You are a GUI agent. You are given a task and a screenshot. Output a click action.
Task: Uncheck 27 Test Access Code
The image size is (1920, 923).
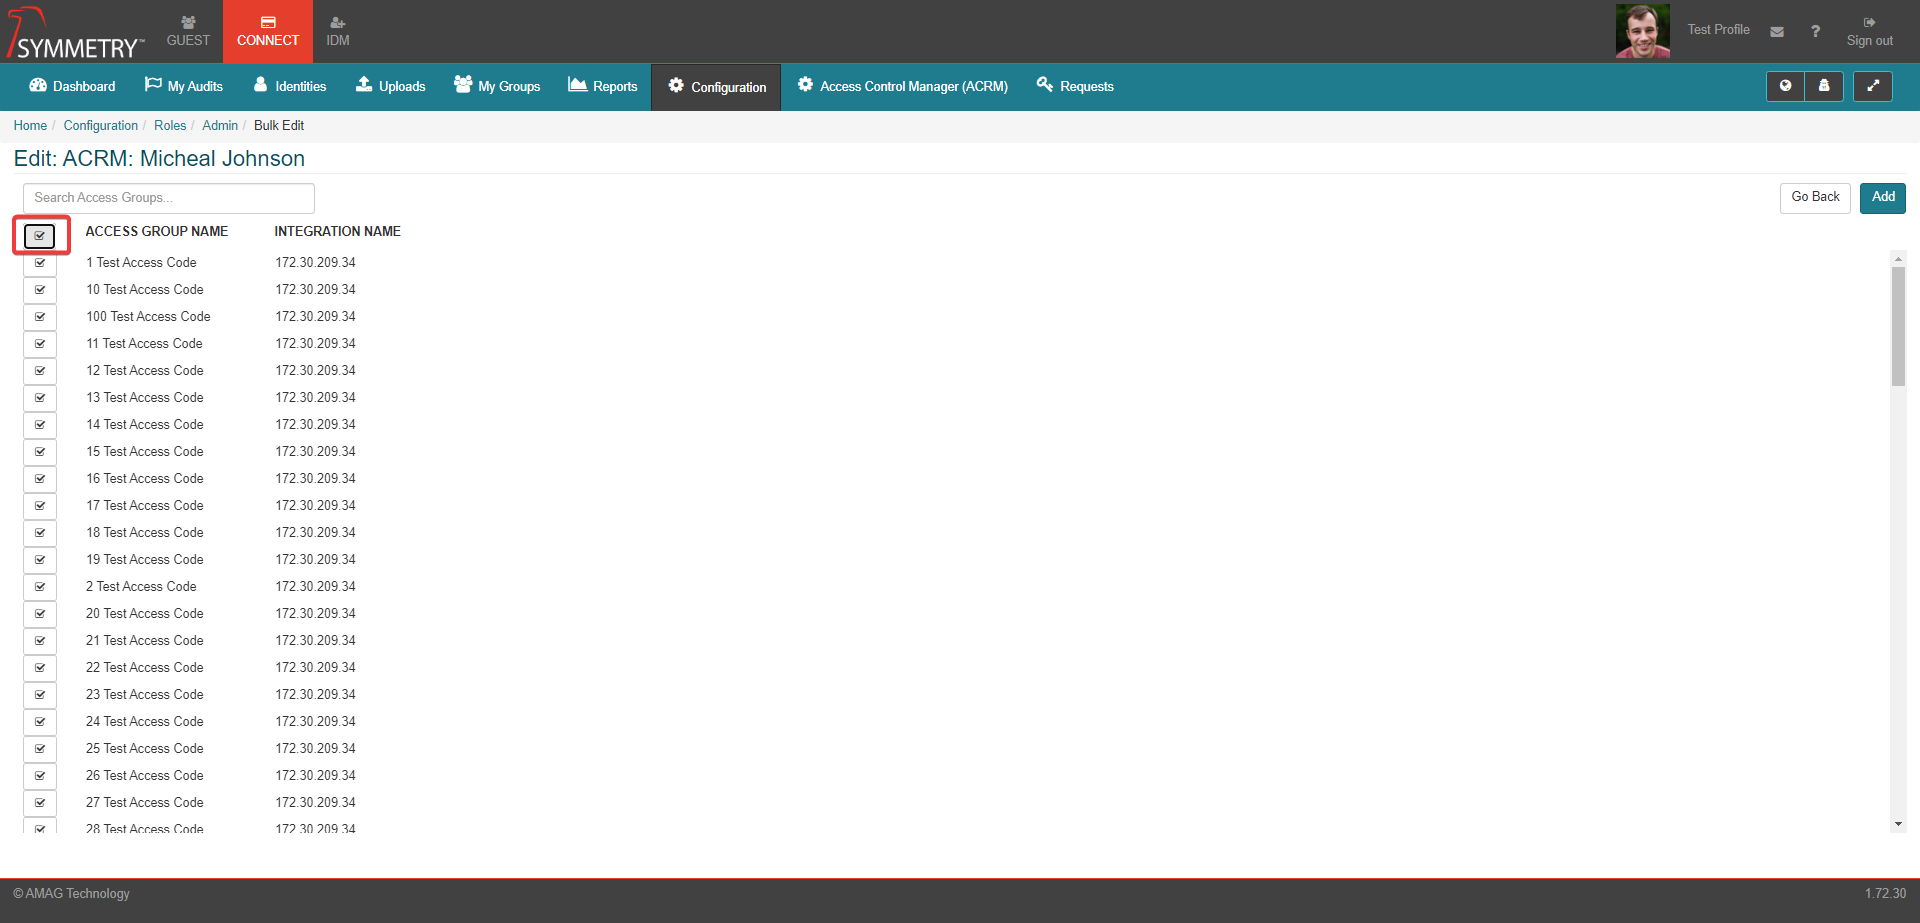point(40,803)
